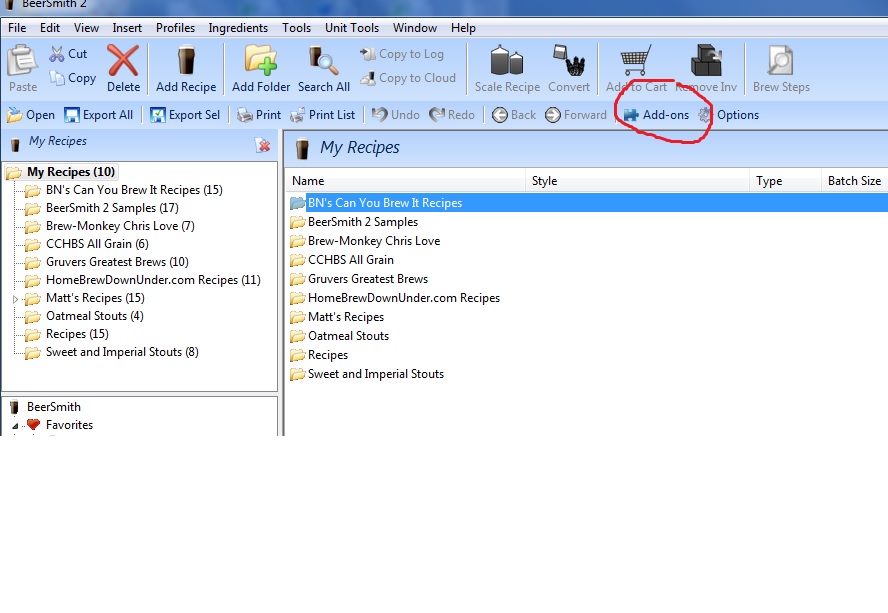Open the Add-ons dialog
Image resolution: width=888 pixels, height=613 pixels.
point(656,115)
